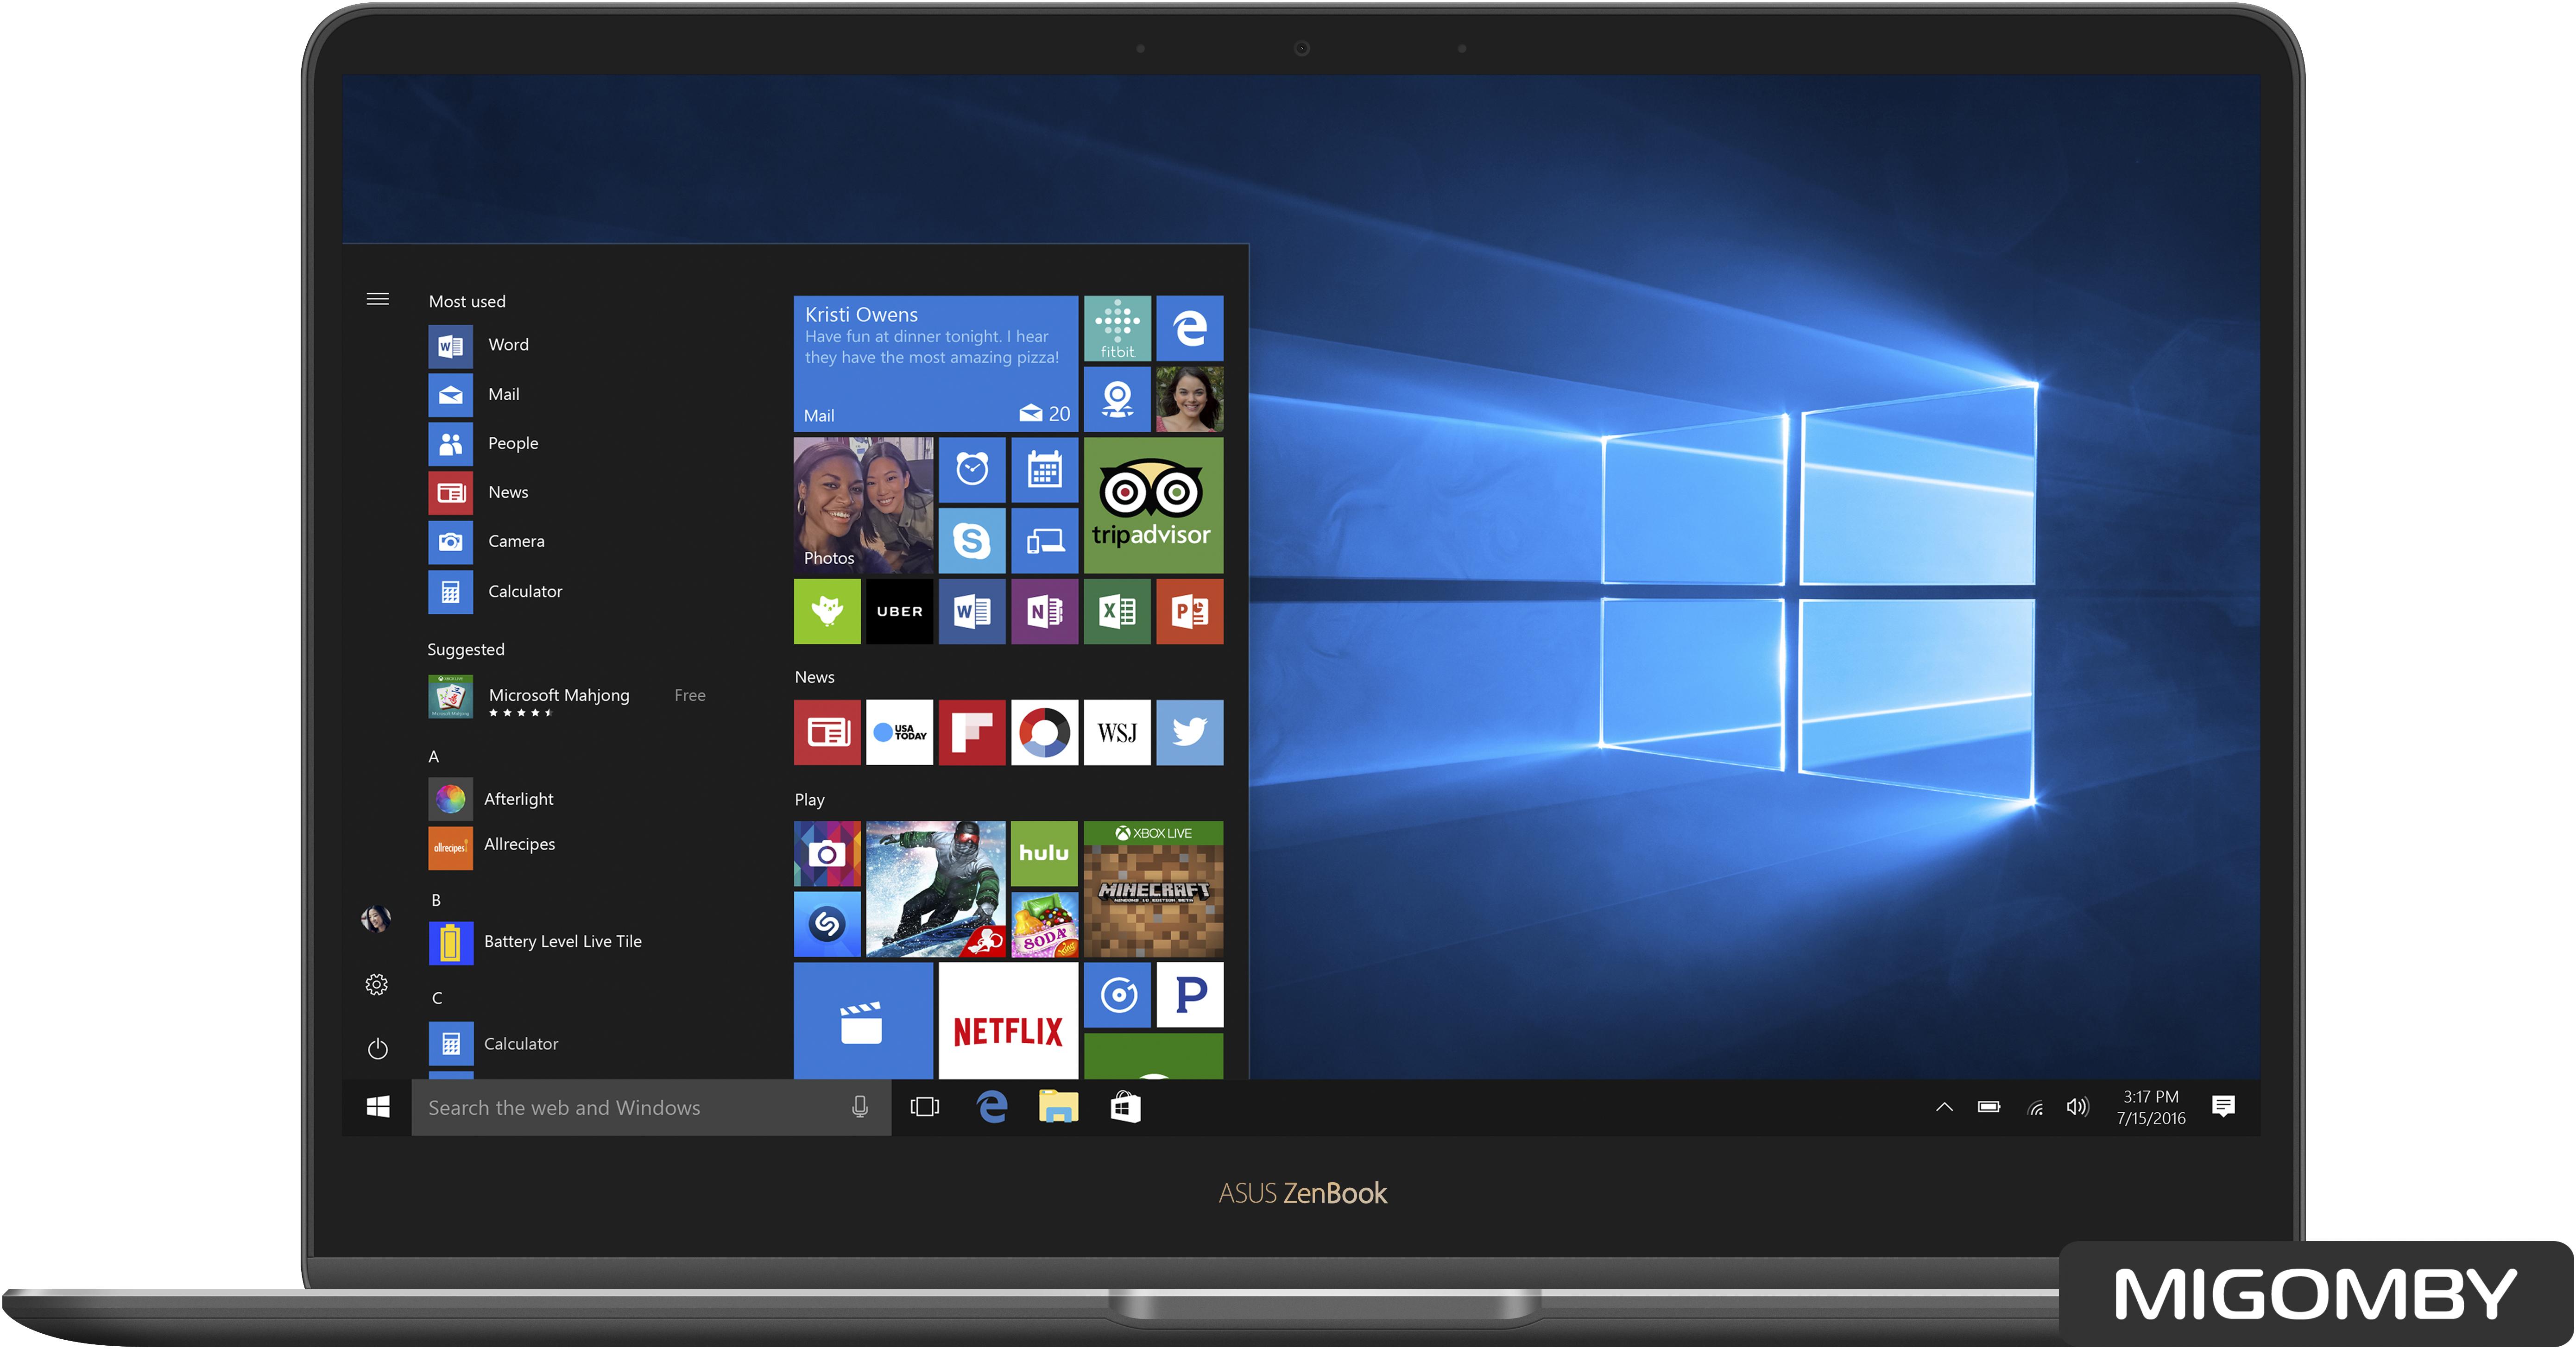Screen dimensions: 2576x1349
Task: Open the Twitter tile
Action: [1189, 733]
